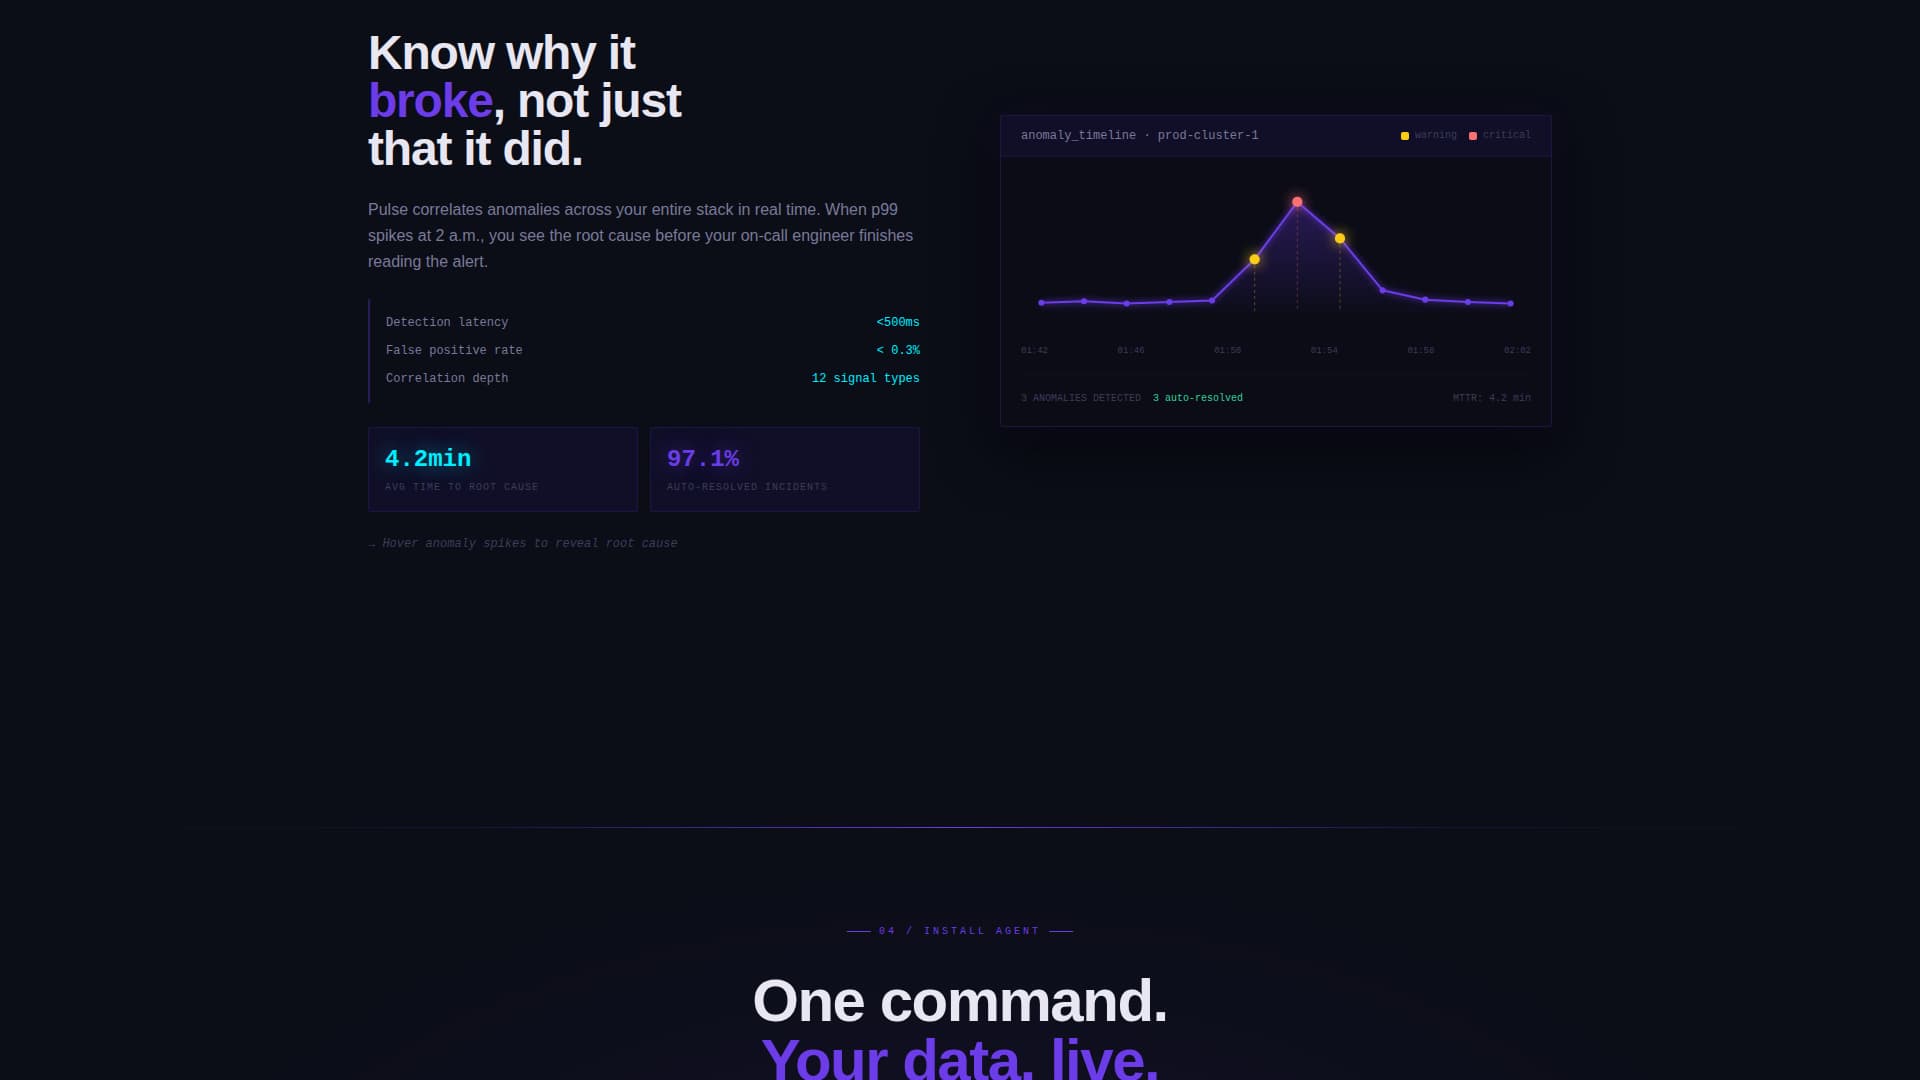Click the '01:42' time axis label
Image resolution: width=1920 pixels, height=1080 pixels.
[x=1034, y=351]
